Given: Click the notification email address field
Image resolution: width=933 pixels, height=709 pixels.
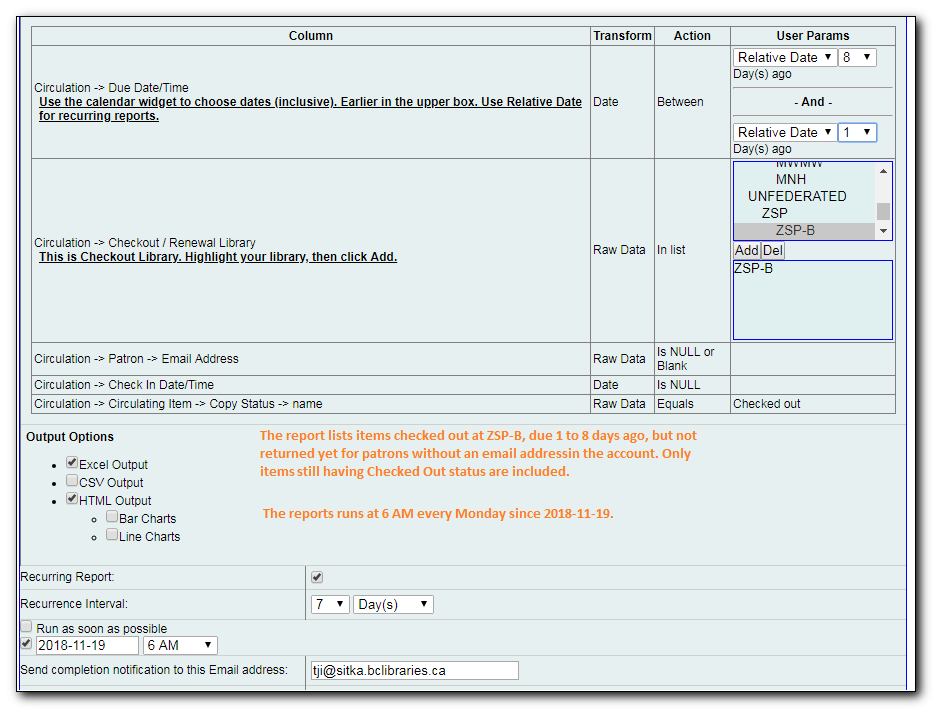Looking at the screenshot, I should [413, 670].
